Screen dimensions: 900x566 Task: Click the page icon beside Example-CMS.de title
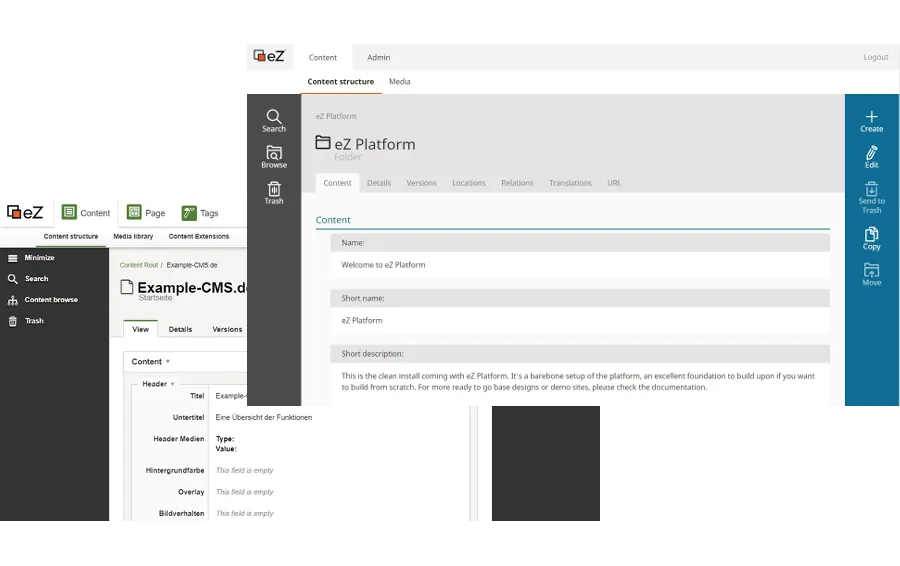coord(127,286)
